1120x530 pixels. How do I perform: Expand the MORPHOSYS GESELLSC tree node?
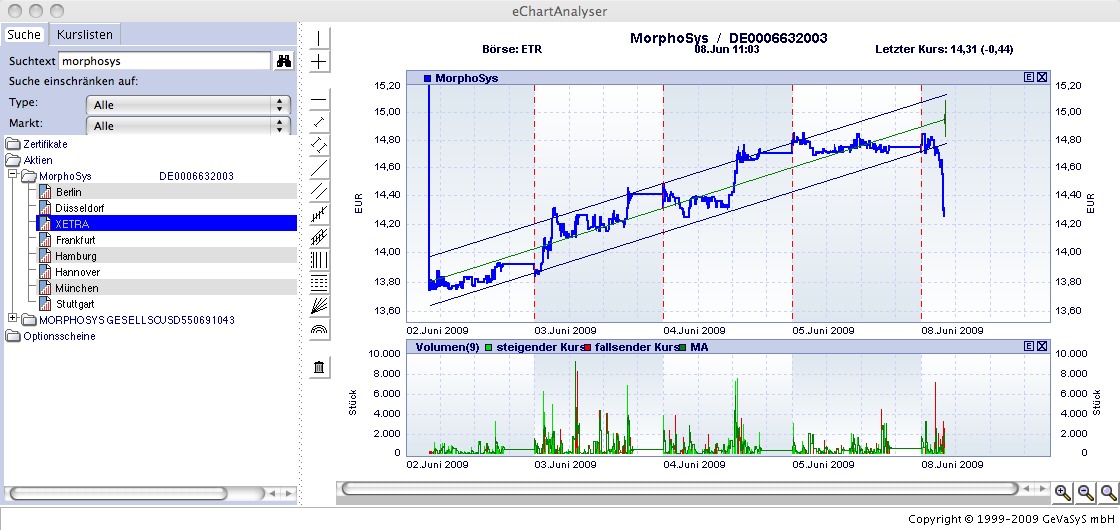coord(13,318)
